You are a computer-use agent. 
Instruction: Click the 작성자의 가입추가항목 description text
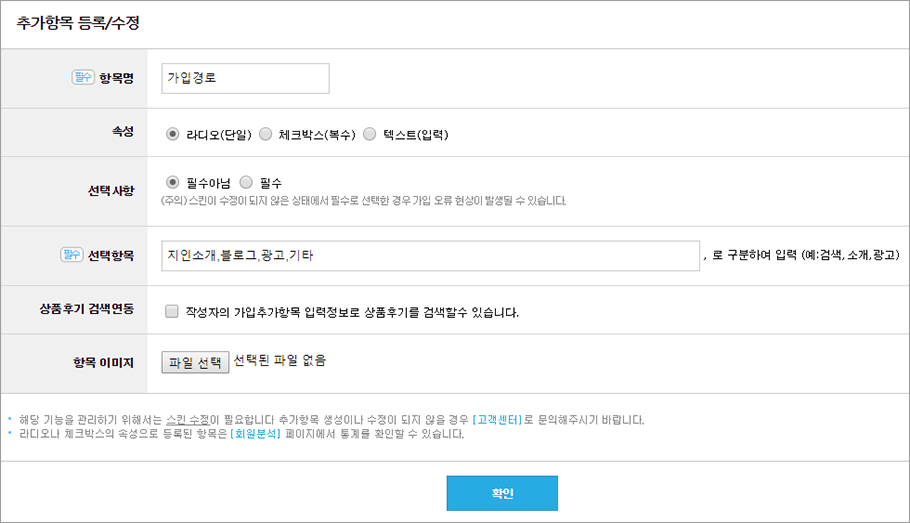click(x=352, y=312)
